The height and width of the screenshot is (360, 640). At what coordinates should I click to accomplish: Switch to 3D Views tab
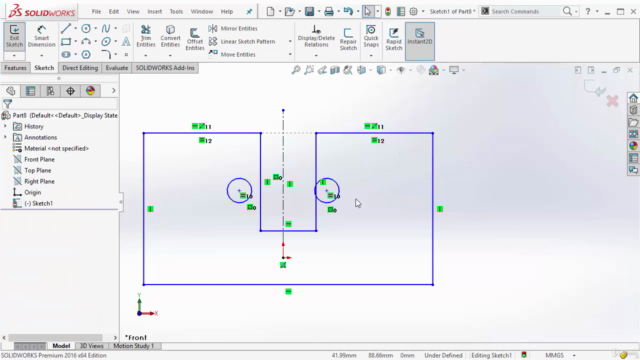(x=91, y=346)
